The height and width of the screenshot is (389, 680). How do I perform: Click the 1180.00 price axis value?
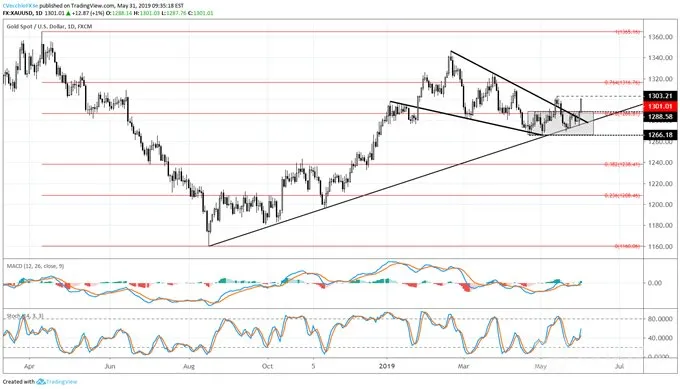pos(660,226)
